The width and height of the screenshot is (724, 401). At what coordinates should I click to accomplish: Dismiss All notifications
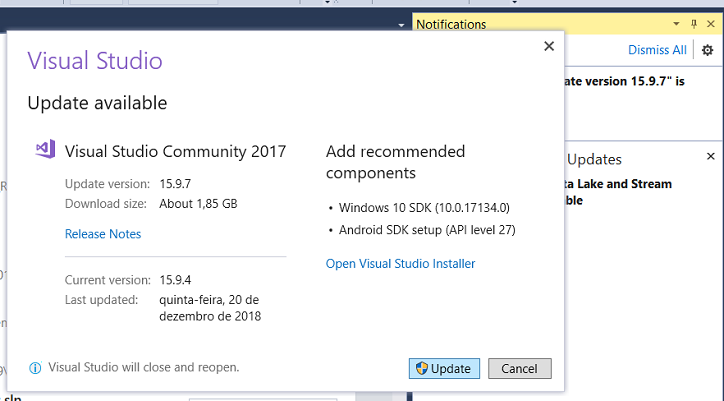(657, 50)
